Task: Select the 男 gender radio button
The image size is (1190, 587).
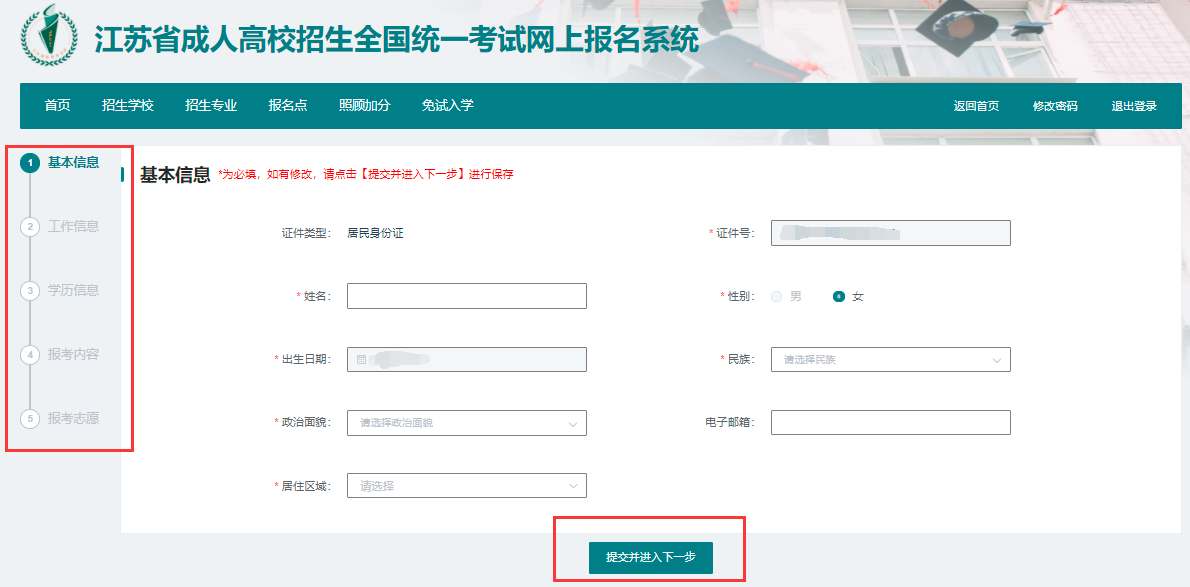Action: click(x=777, y=297)
